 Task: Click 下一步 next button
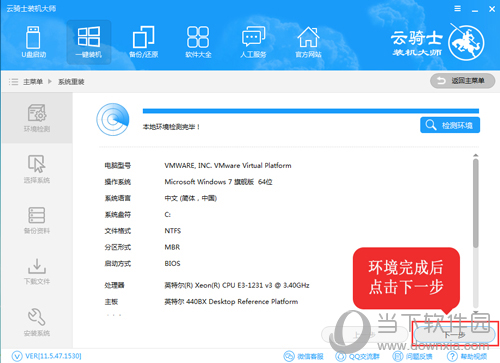(454, 334)
